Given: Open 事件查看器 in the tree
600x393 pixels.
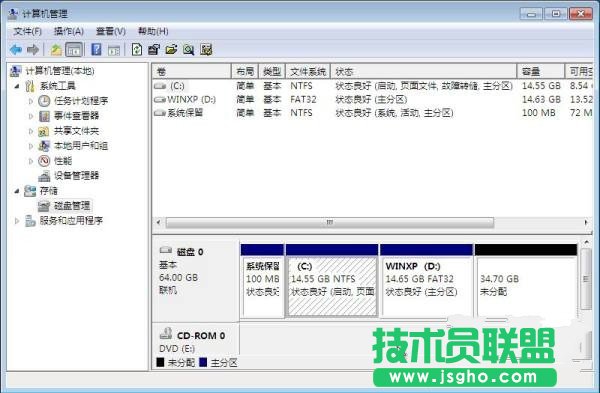Looking at the screenshot, I should click(77, 116).
